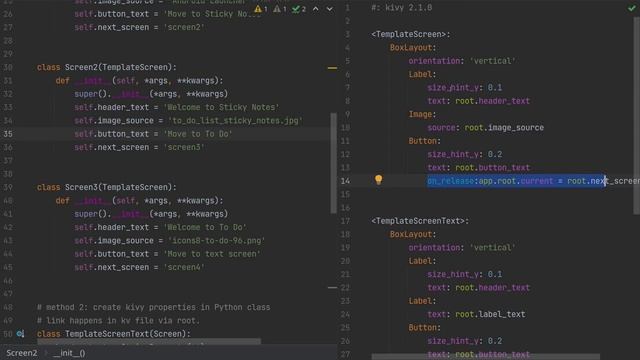Click green inspection checkmark in kv editor
The width and height of the screenshot is (640, 360).
(632, 8)
